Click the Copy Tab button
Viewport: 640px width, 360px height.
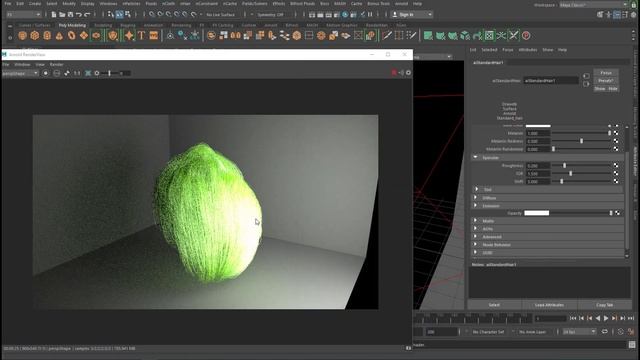point(604,305)
